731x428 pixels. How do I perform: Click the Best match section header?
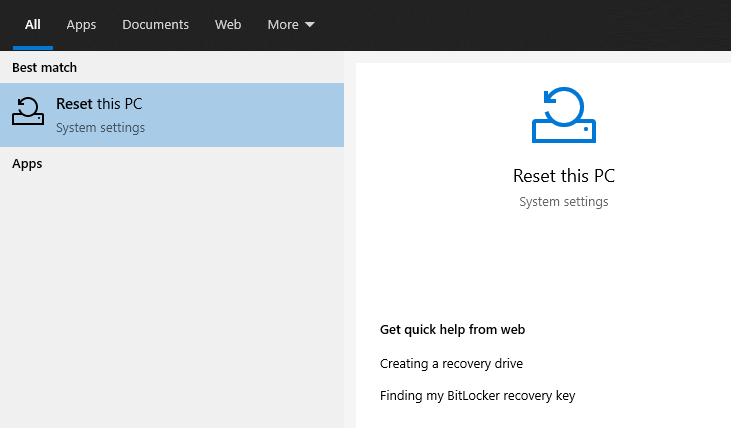click(x=44, y=68)
